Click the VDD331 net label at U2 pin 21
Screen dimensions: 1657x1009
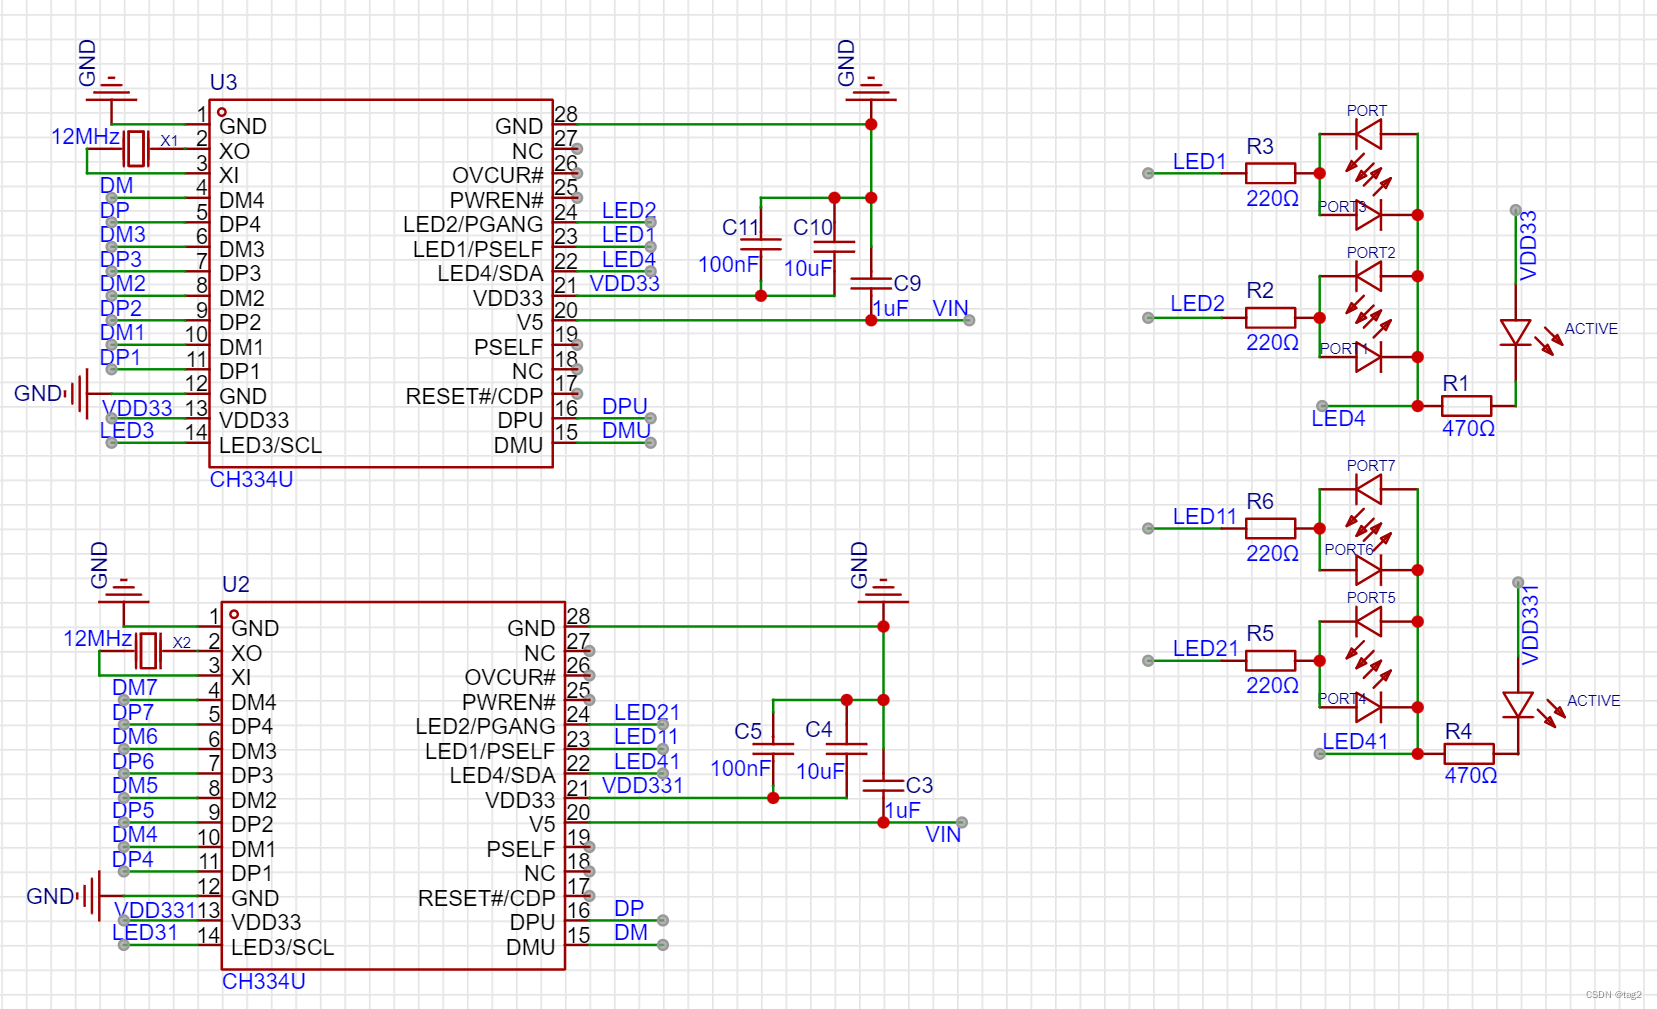click(x=643, y=785)
